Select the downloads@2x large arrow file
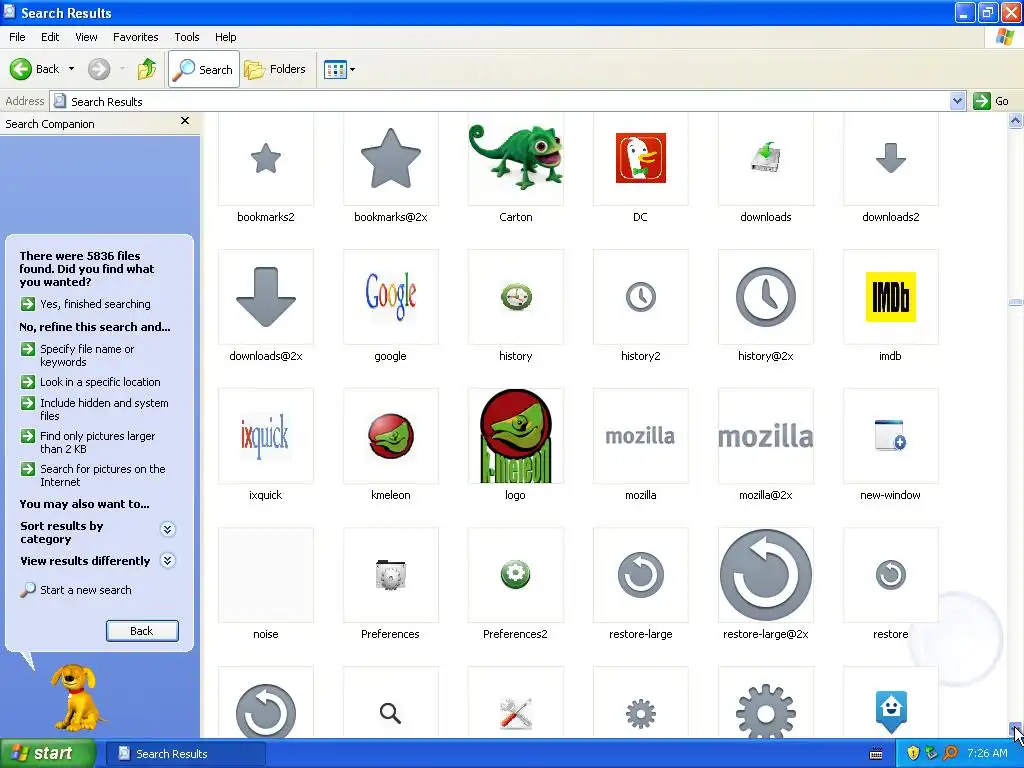 [266, 297]
